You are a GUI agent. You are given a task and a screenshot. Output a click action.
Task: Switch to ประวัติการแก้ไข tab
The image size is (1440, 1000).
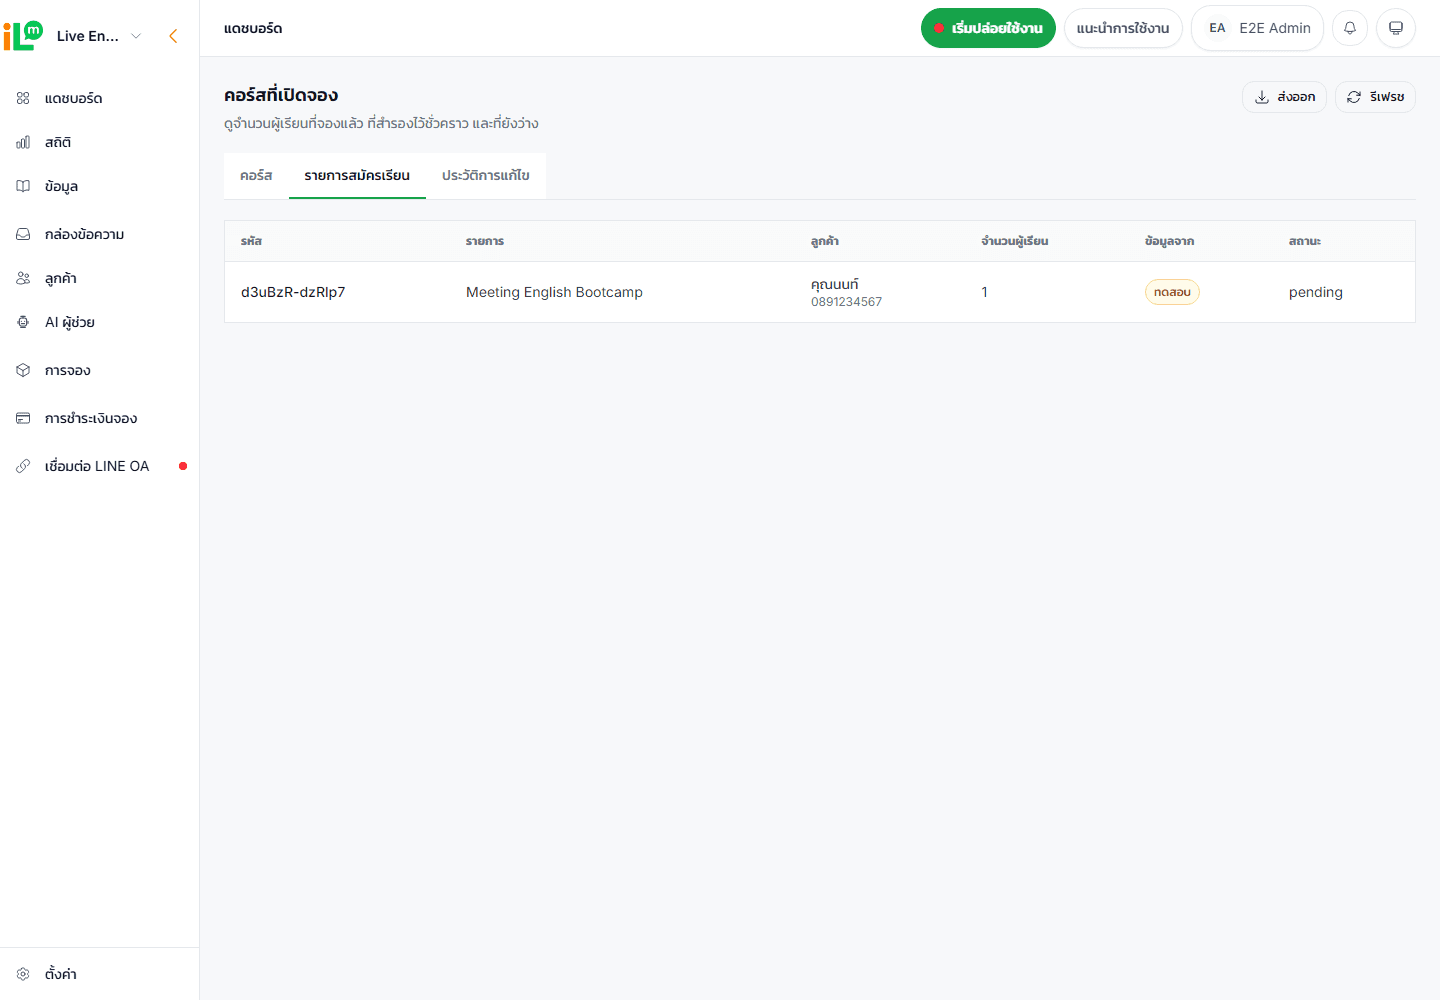coord(486,175)
